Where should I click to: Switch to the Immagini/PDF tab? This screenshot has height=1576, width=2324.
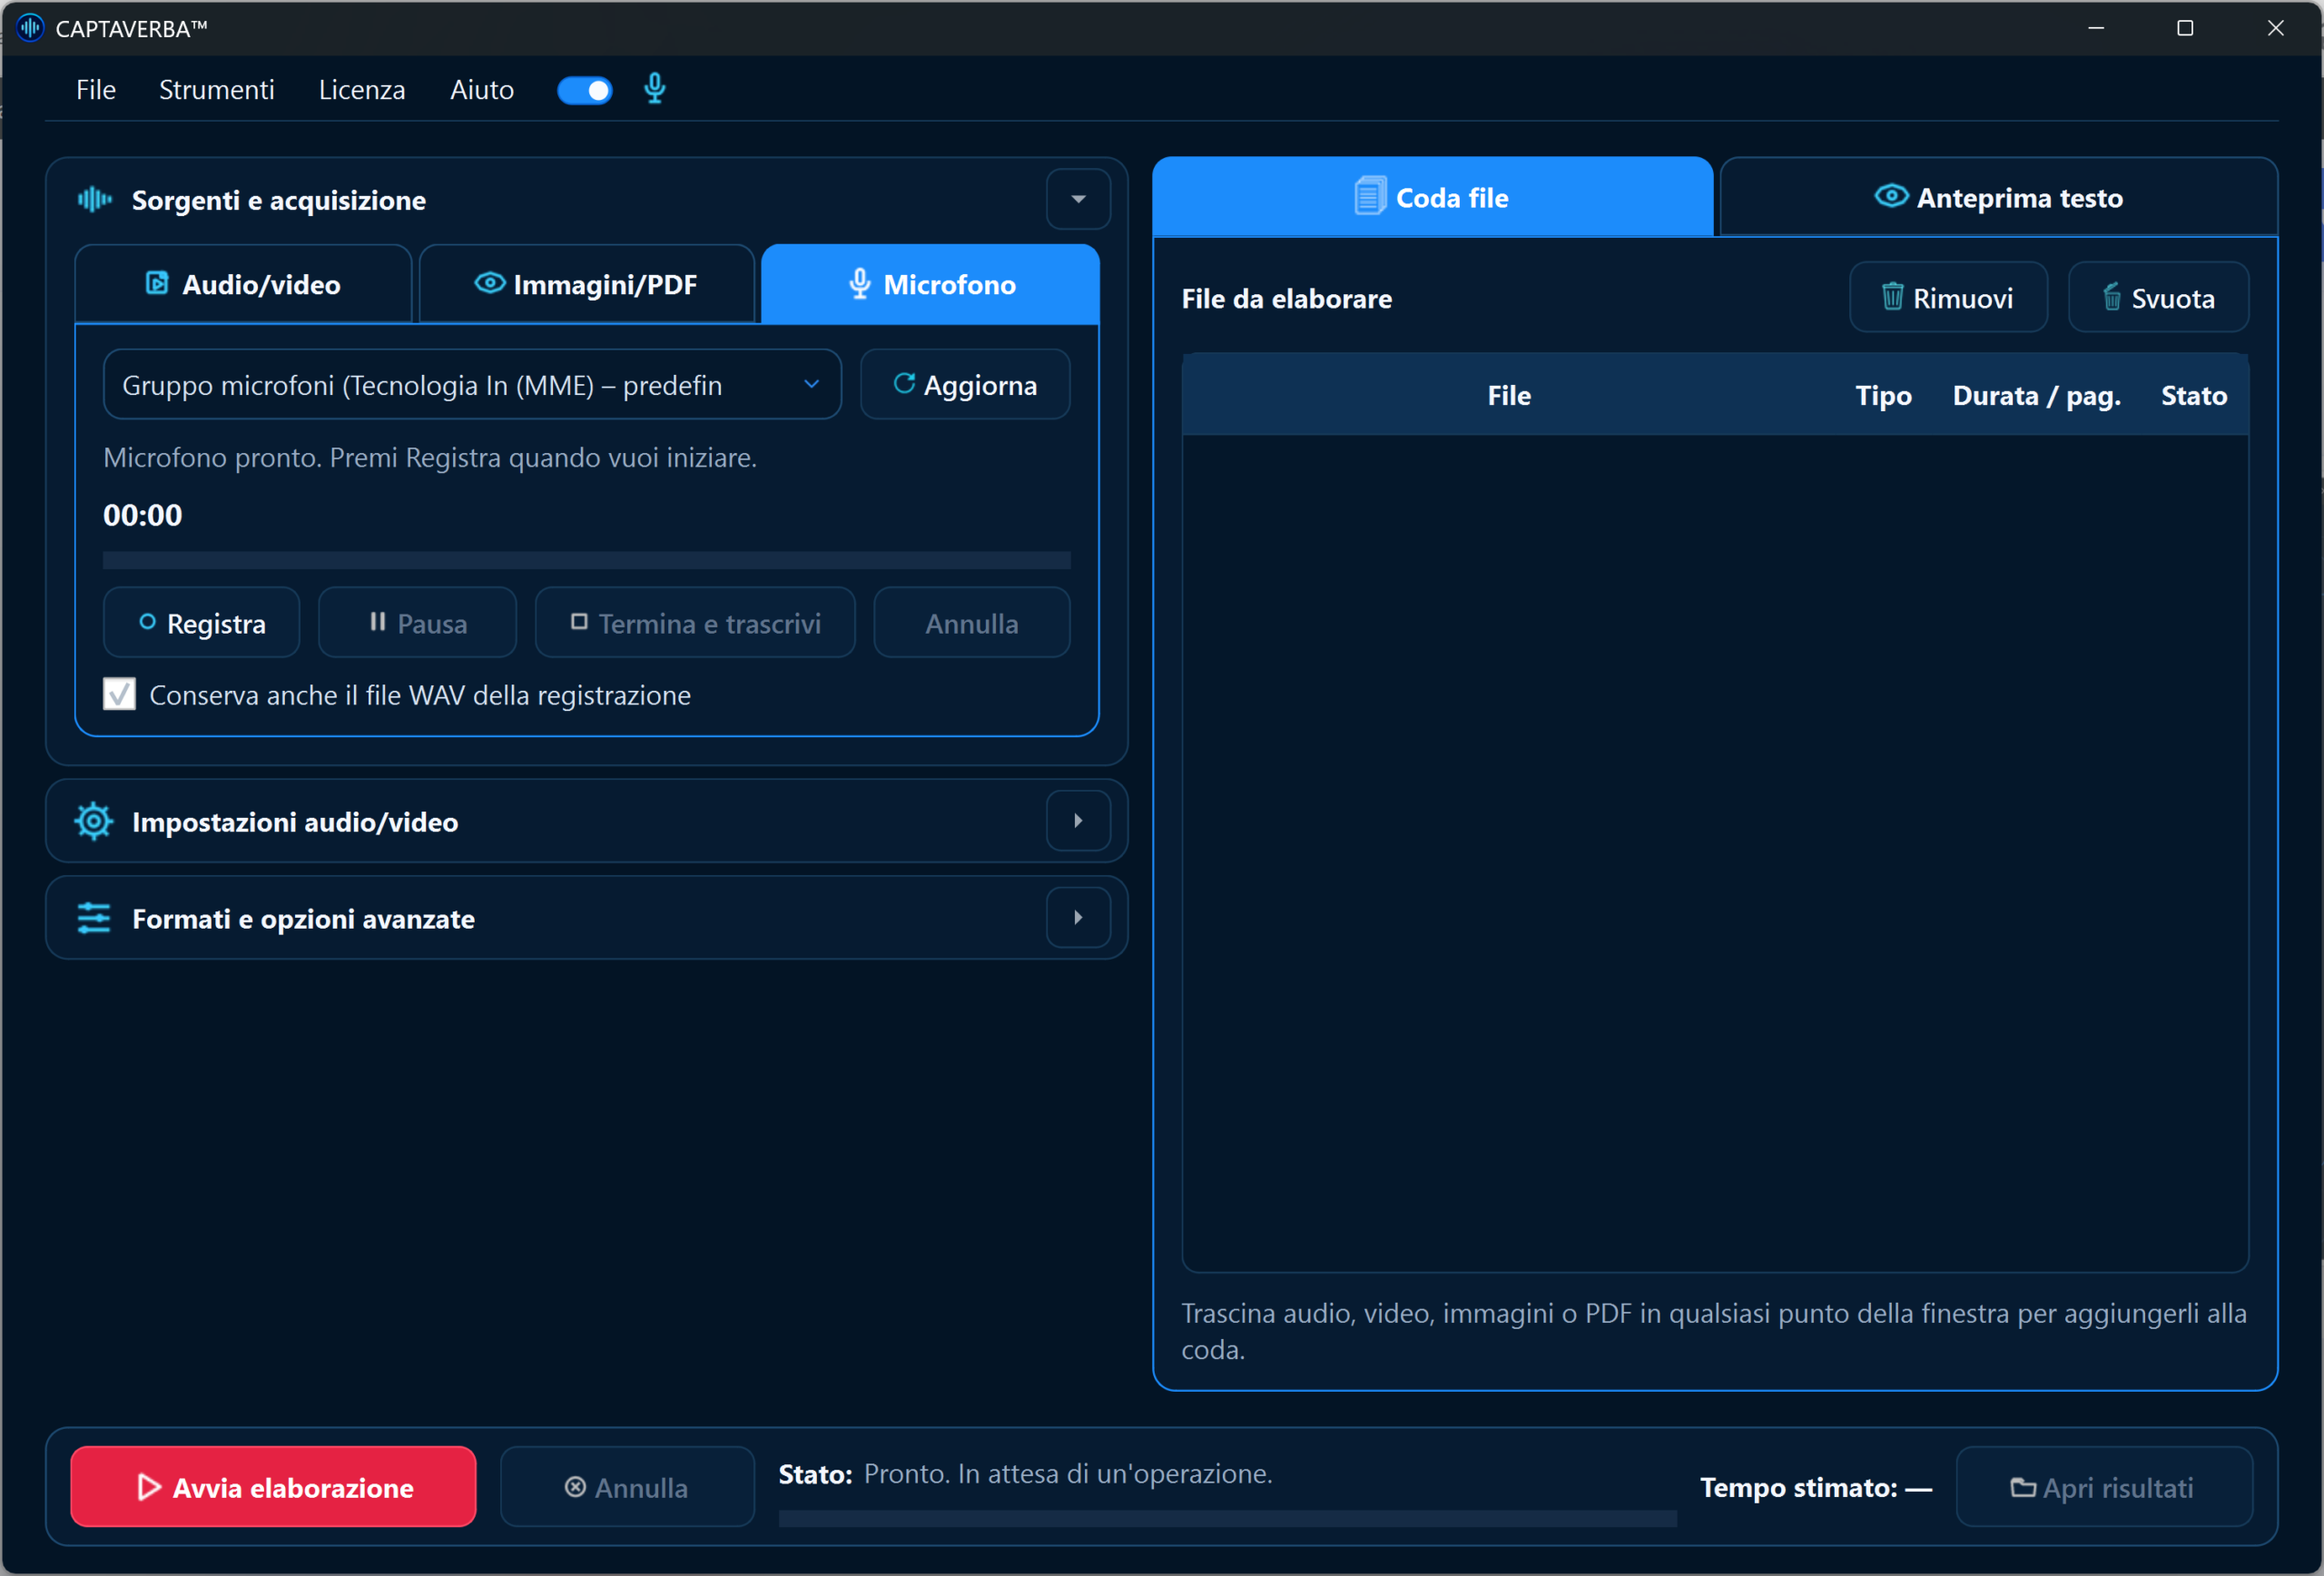click(587, 284)
